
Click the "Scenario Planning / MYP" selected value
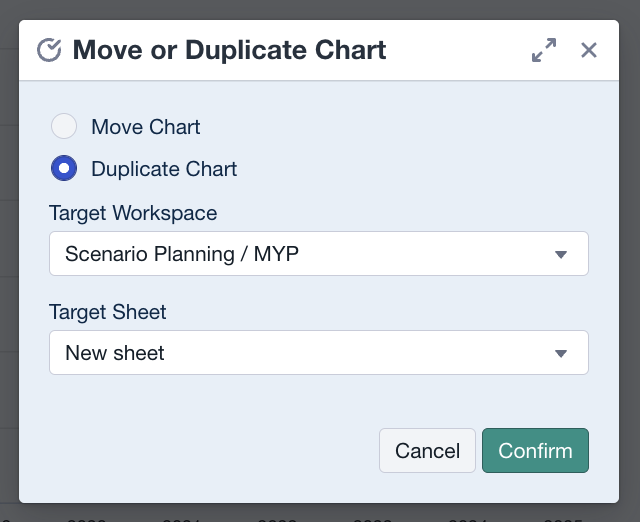click(182, 254)
